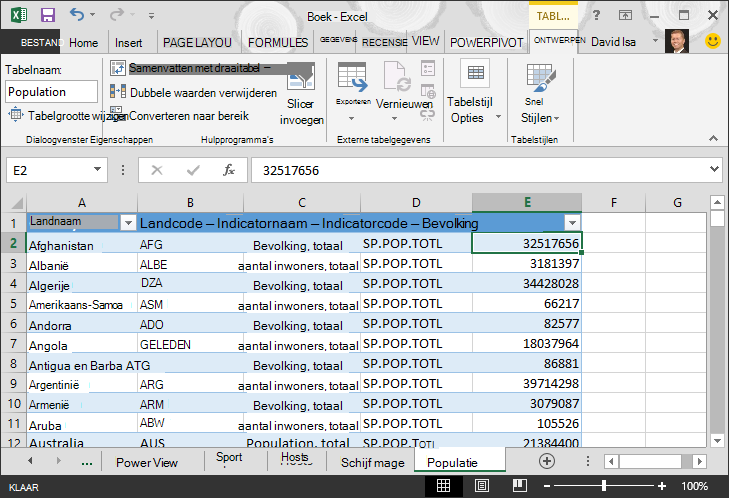Collapse the ribbon with the chevron
The width and height of the screenshot is (729, 498).
pyautogui.click(x=713, y=139)
